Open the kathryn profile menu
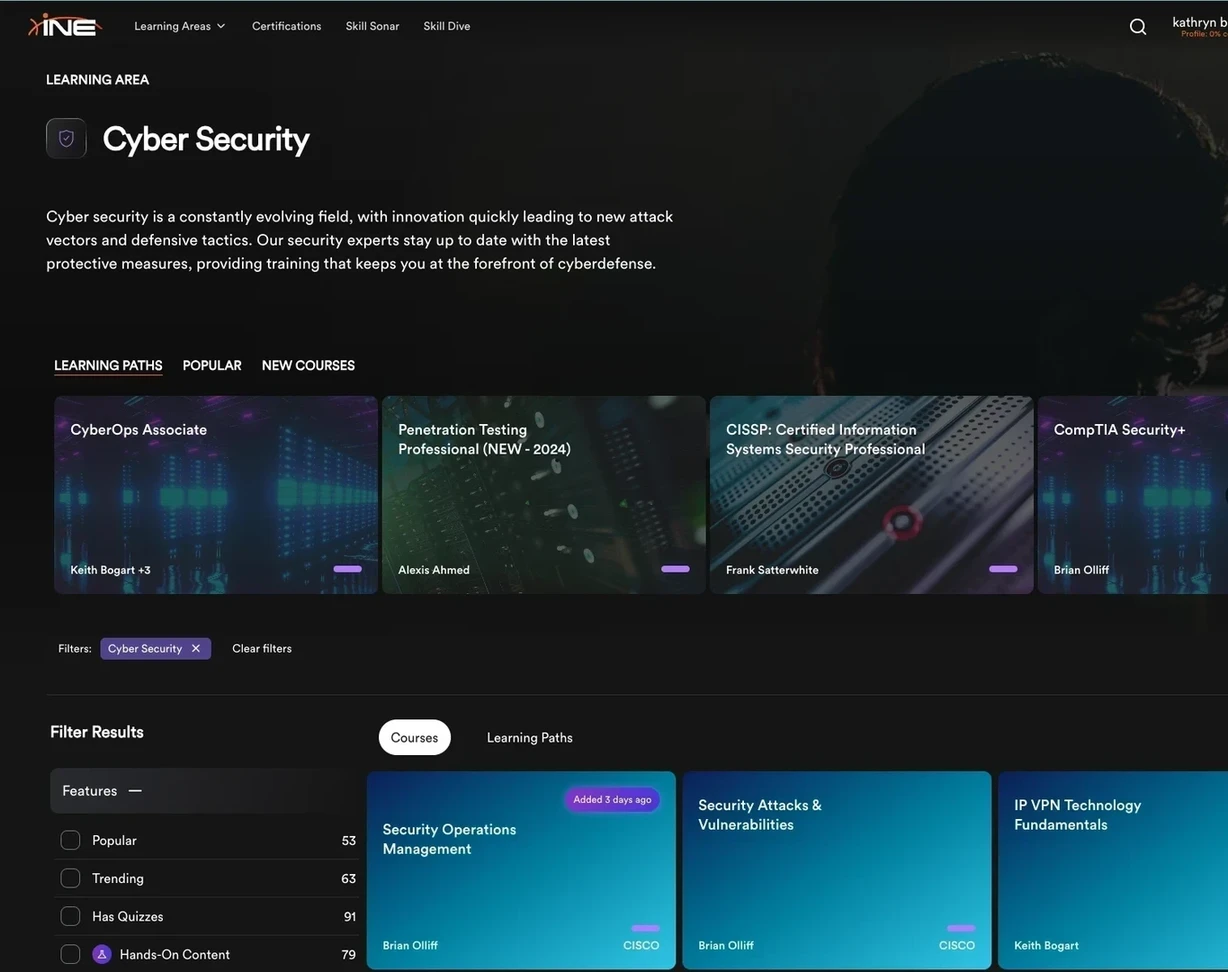Image resolution: width=1228 pixels, height=972 pixels. [1198, 24]
